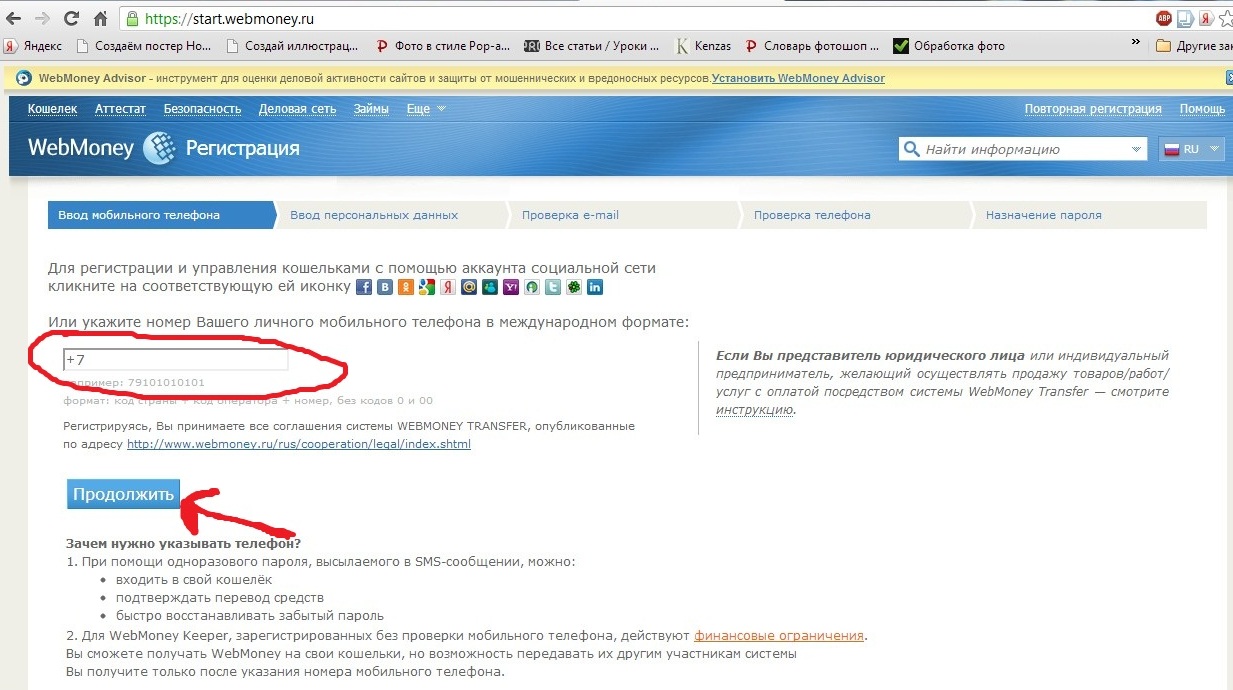Click the browser Back arrow
1233x690 pixels.
14,19
